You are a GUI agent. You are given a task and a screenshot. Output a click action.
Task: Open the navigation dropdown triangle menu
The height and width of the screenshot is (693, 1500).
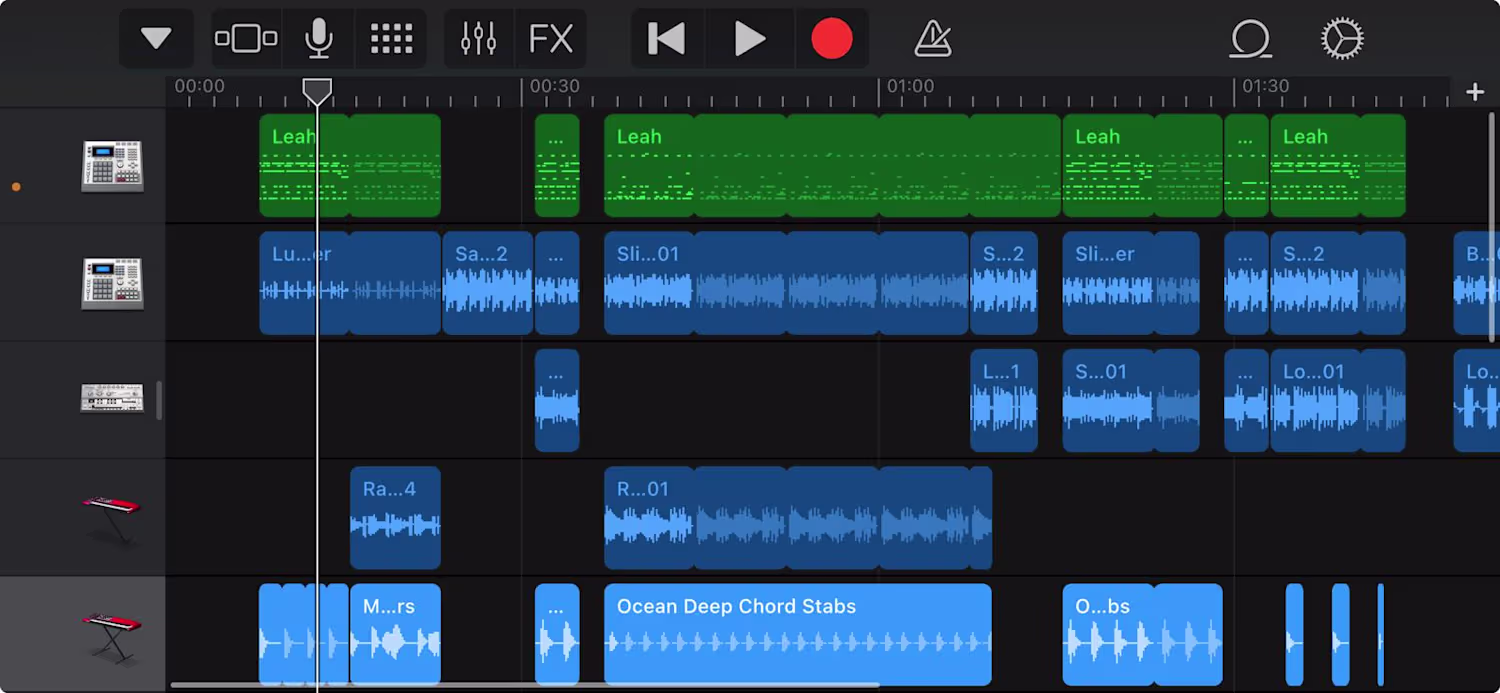click(156, 39)
